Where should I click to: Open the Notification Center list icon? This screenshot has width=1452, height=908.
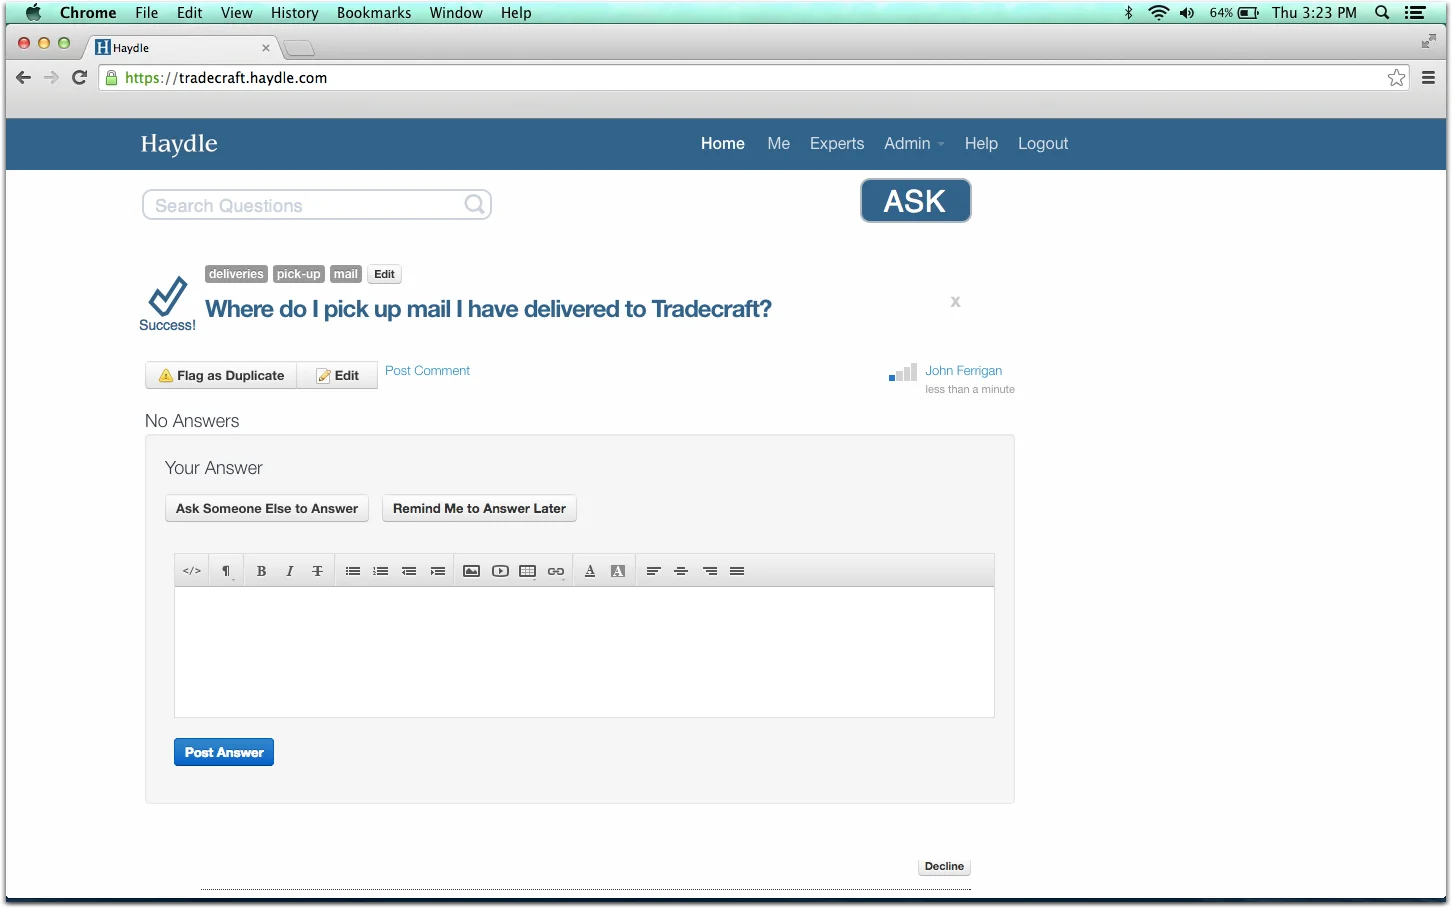click(1415, 13)
